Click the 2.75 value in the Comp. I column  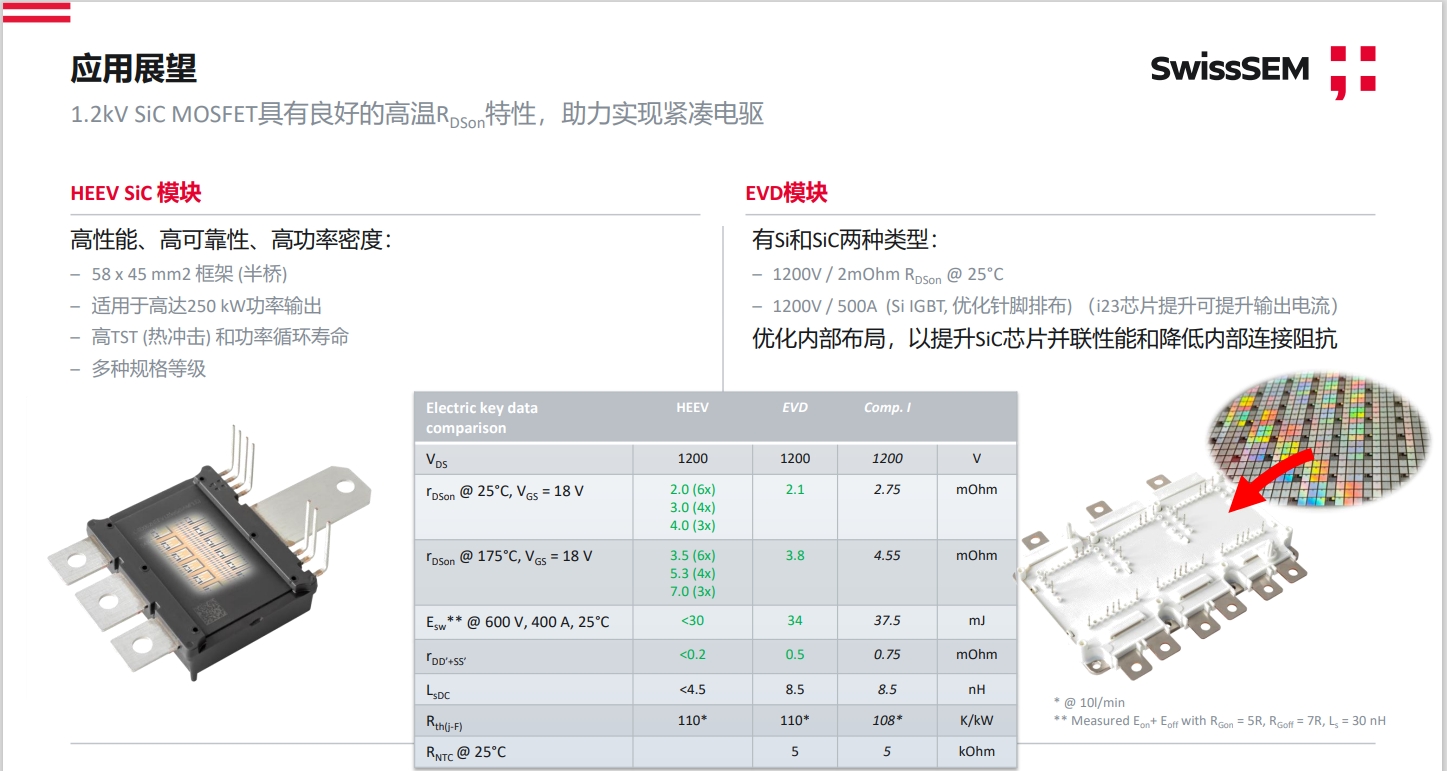coord(887,490)
